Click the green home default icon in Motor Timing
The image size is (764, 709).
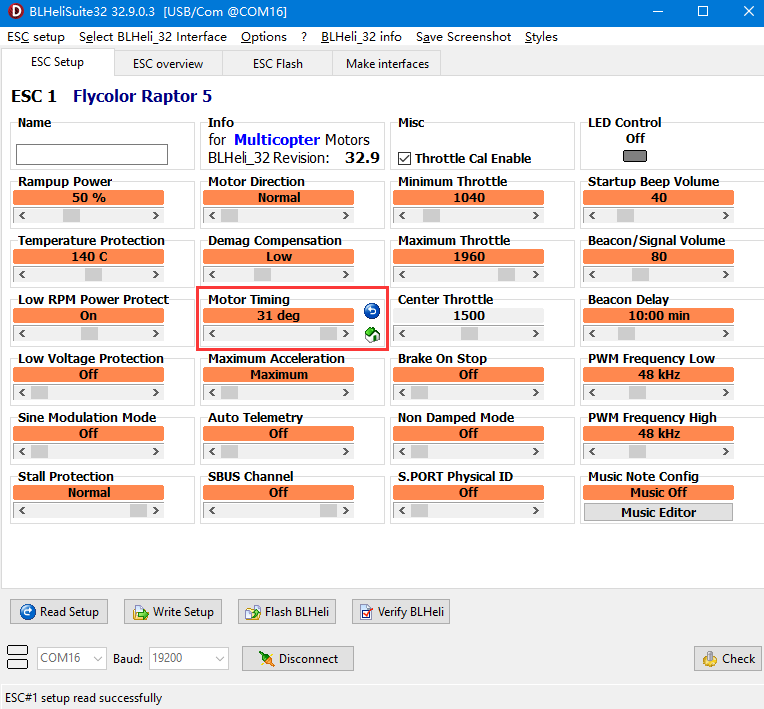pyautogui.click(x=371, y=334)
